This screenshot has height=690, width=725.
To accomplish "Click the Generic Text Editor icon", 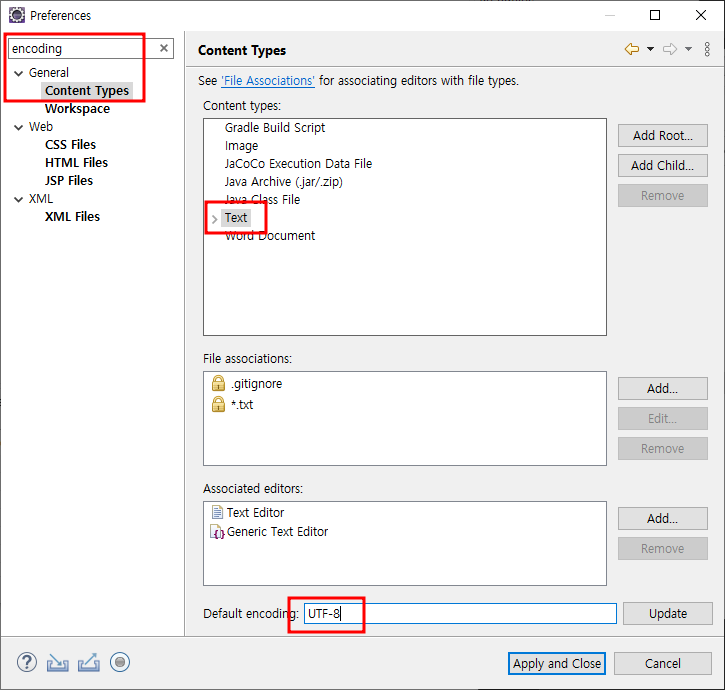I will (217, 532).
